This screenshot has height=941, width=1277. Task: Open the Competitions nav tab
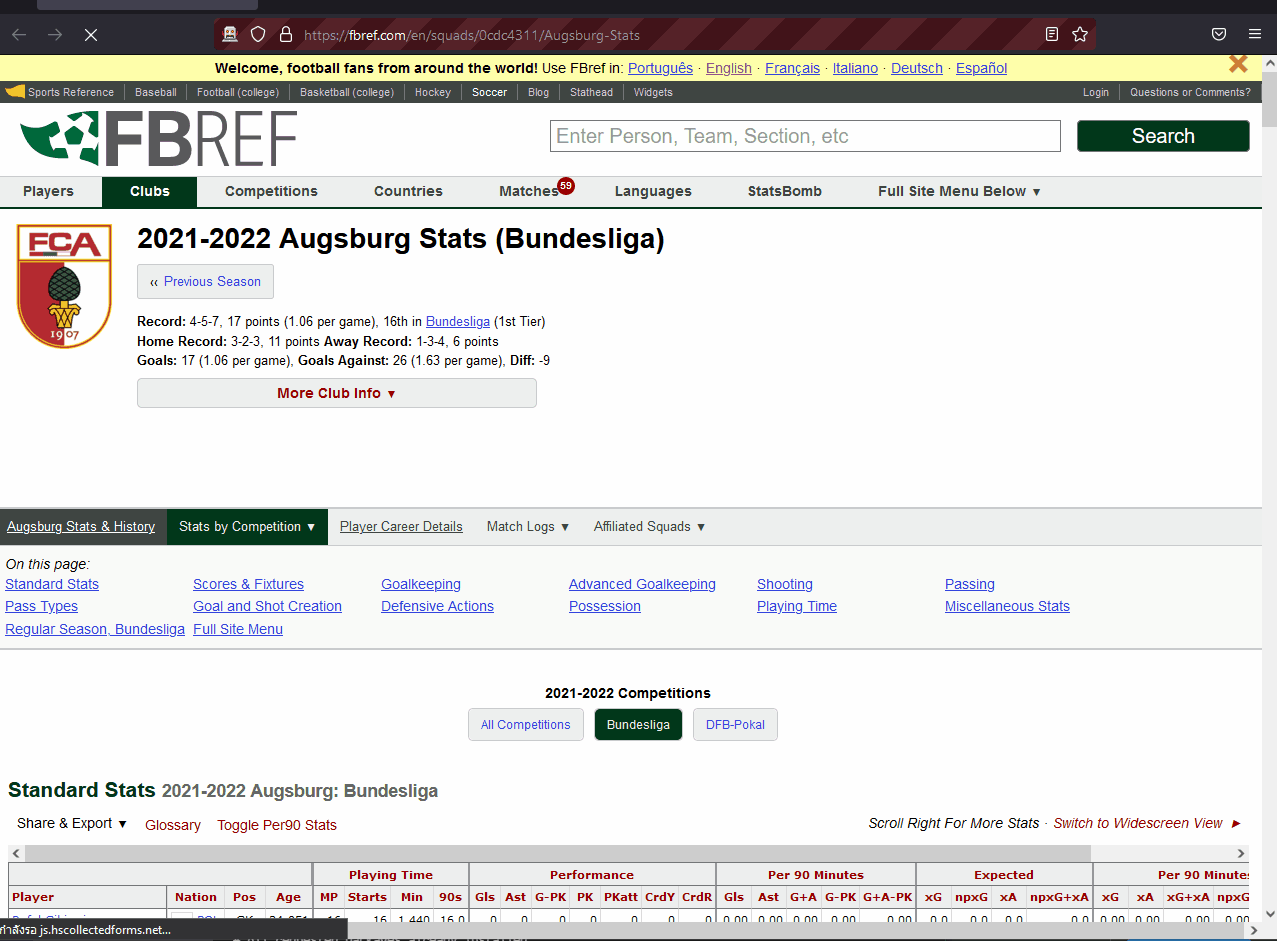coord(271,191)
